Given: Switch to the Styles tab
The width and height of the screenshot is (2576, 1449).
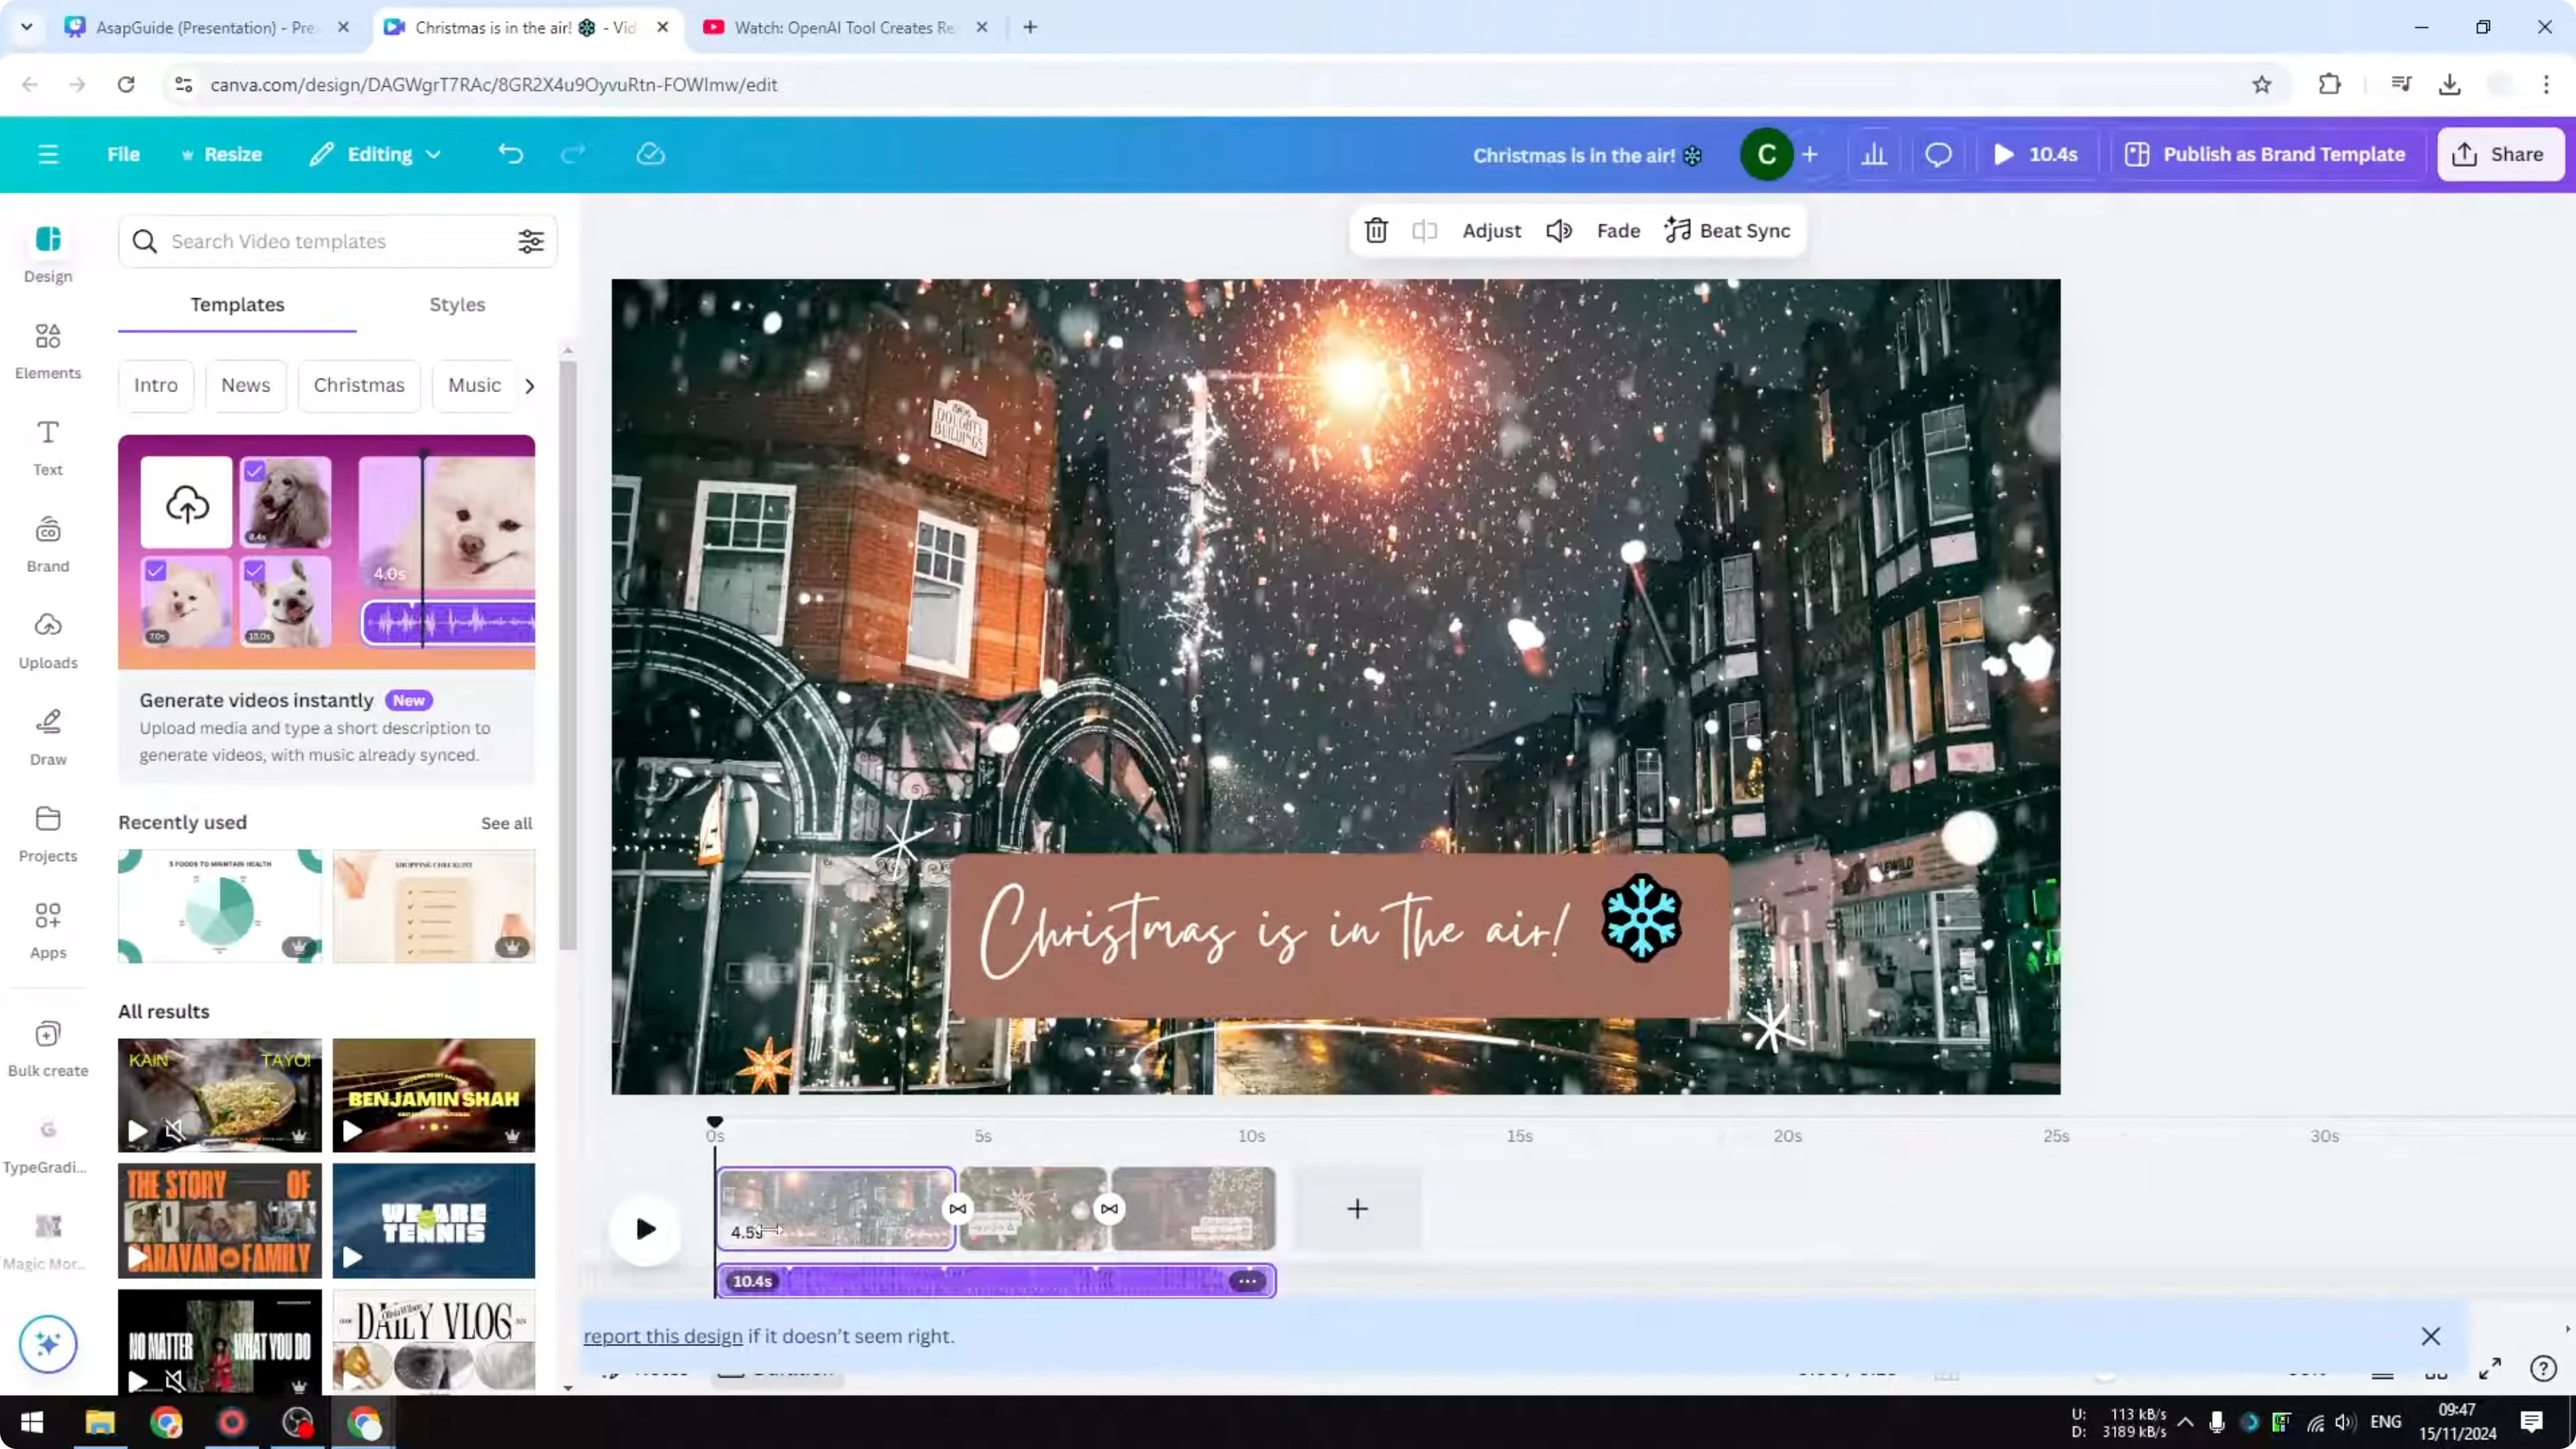Looking at the screenshot, I should [x=456, y=304].
